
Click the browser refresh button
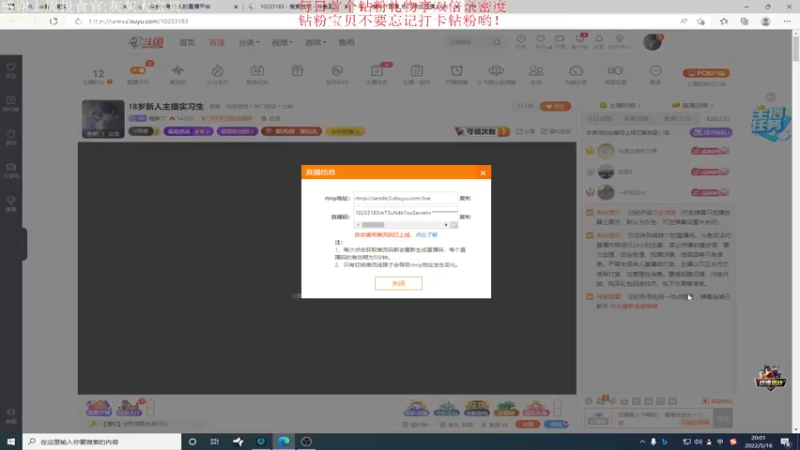[x=54, y=21]
